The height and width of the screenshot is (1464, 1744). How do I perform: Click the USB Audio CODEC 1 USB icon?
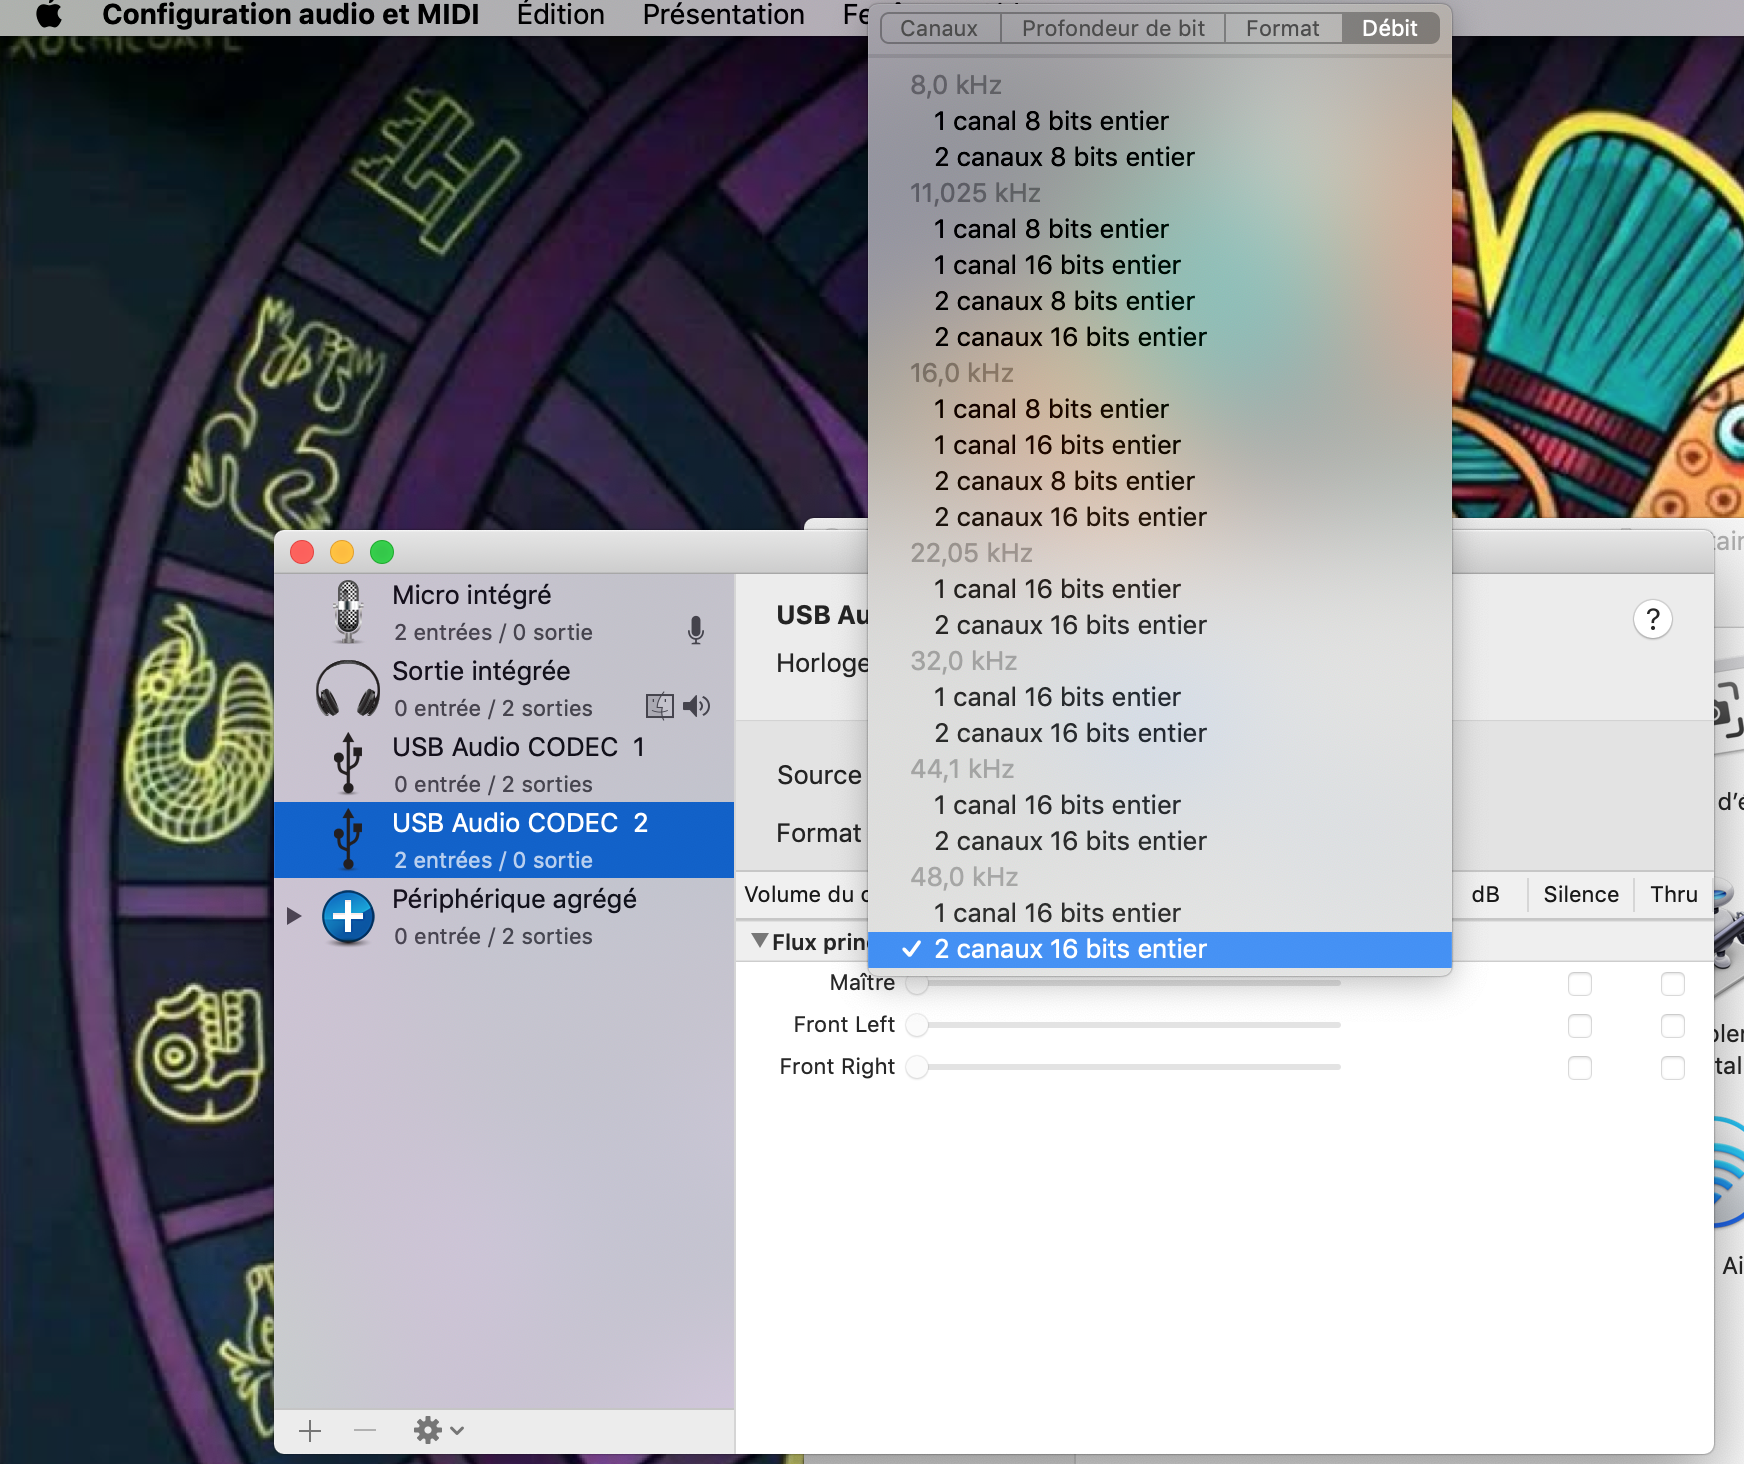pyautogui.click(x=348, y=763)
